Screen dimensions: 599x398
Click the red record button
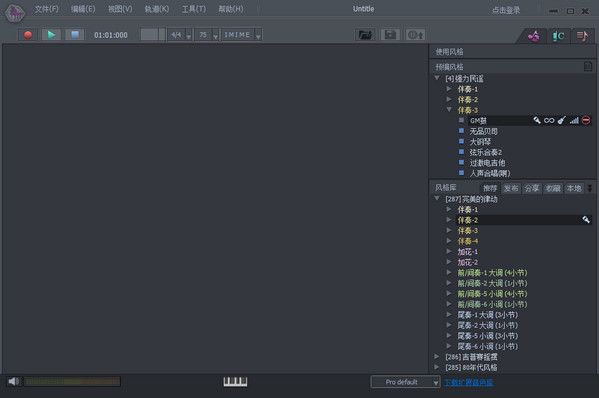28,35
